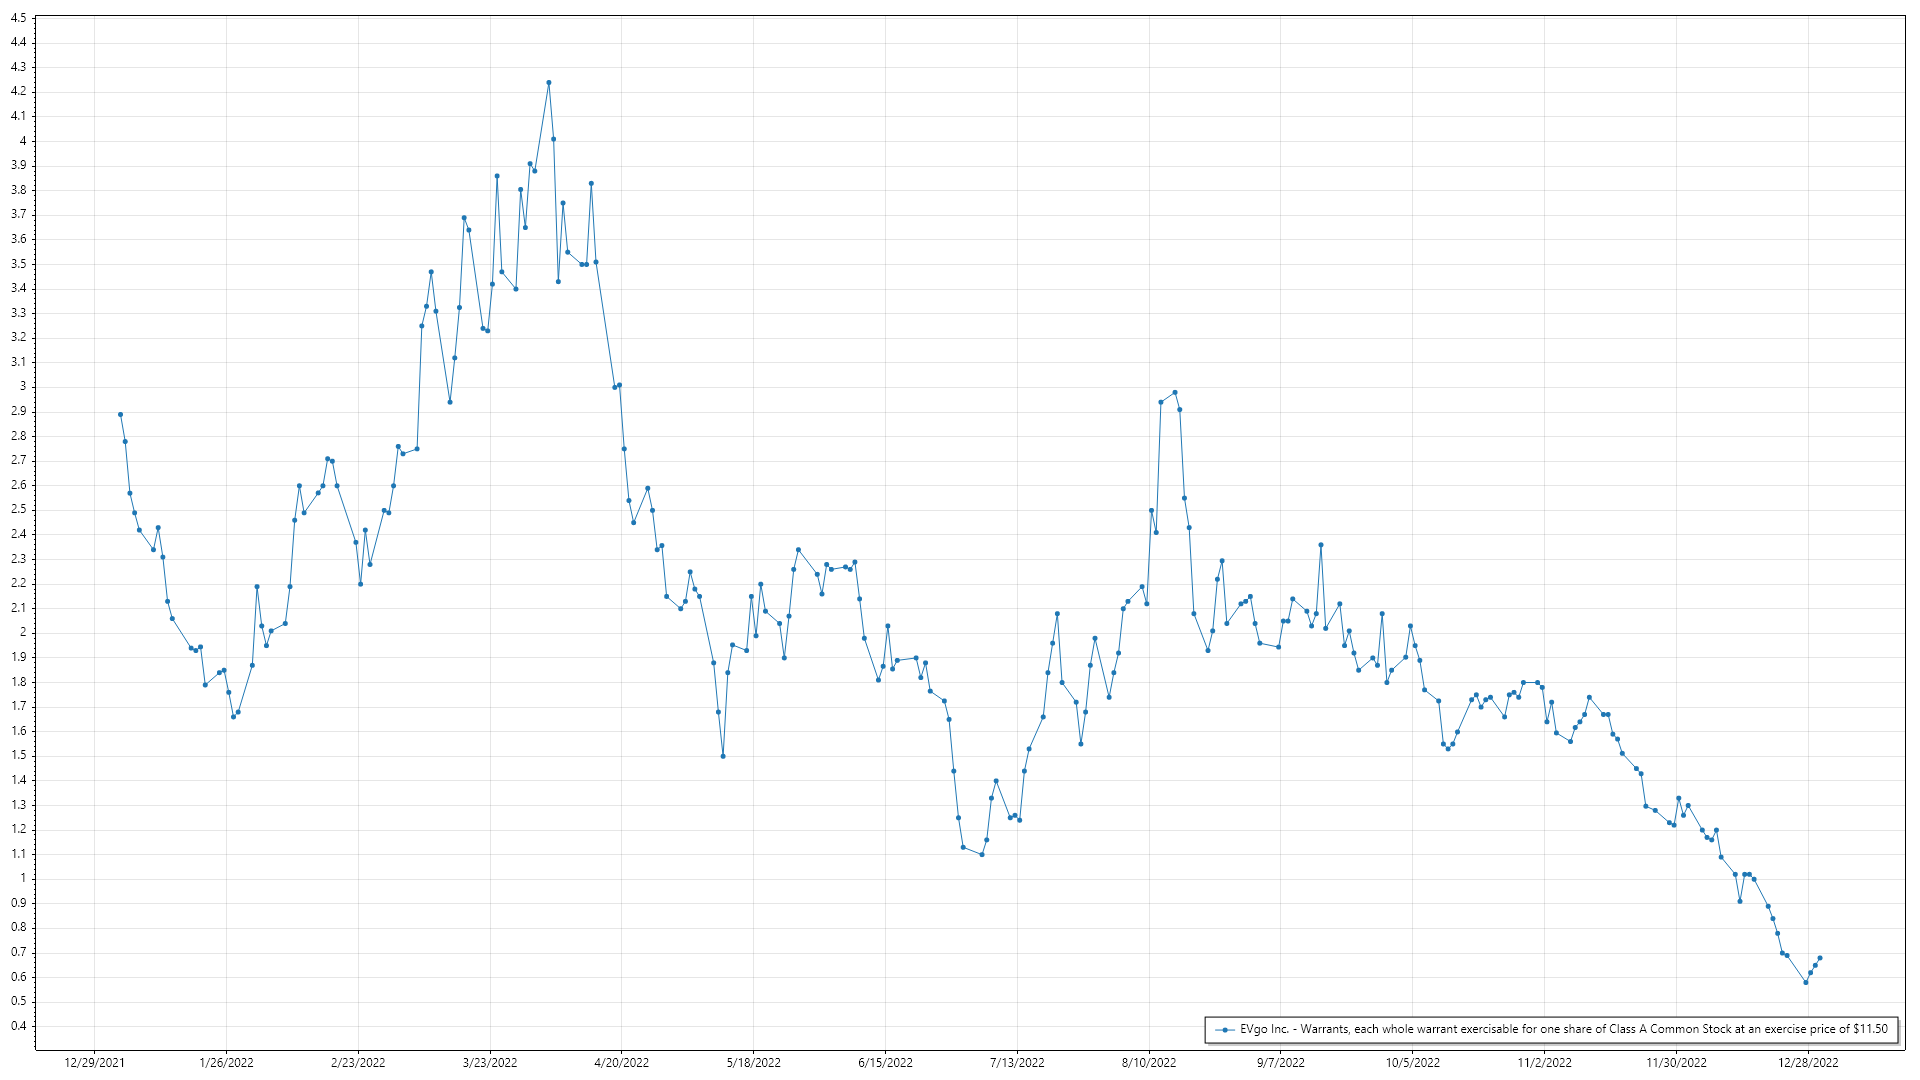The image size is (1920, 1080).
Task: Click the lowest data point near 0.58
Action: click(1806, 982)
